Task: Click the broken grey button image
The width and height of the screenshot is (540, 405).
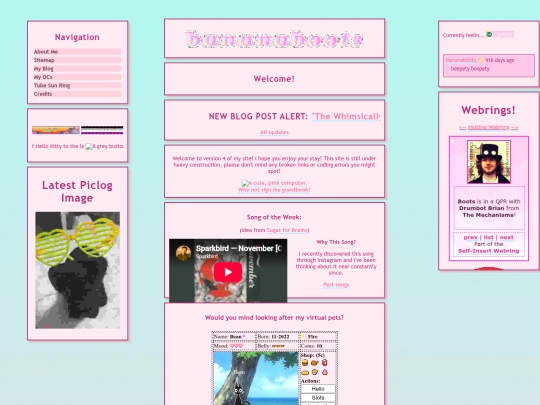Action: click(x=104, y=146)
